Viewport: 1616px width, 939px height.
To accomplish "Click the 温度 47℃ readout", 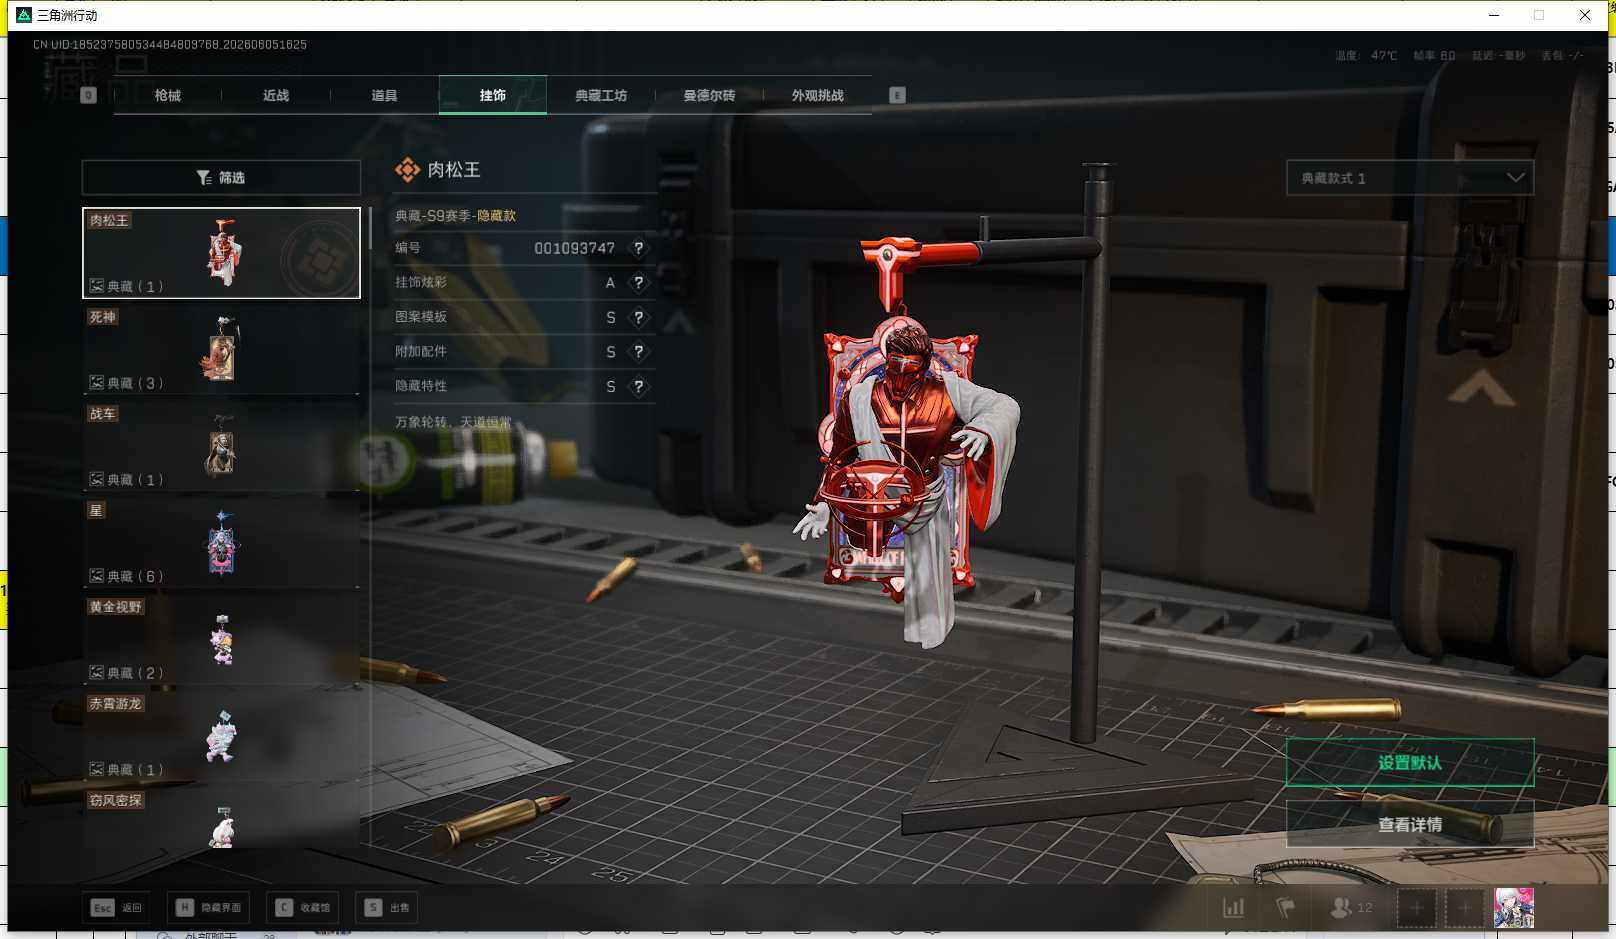I will (x=1366, y=56).
